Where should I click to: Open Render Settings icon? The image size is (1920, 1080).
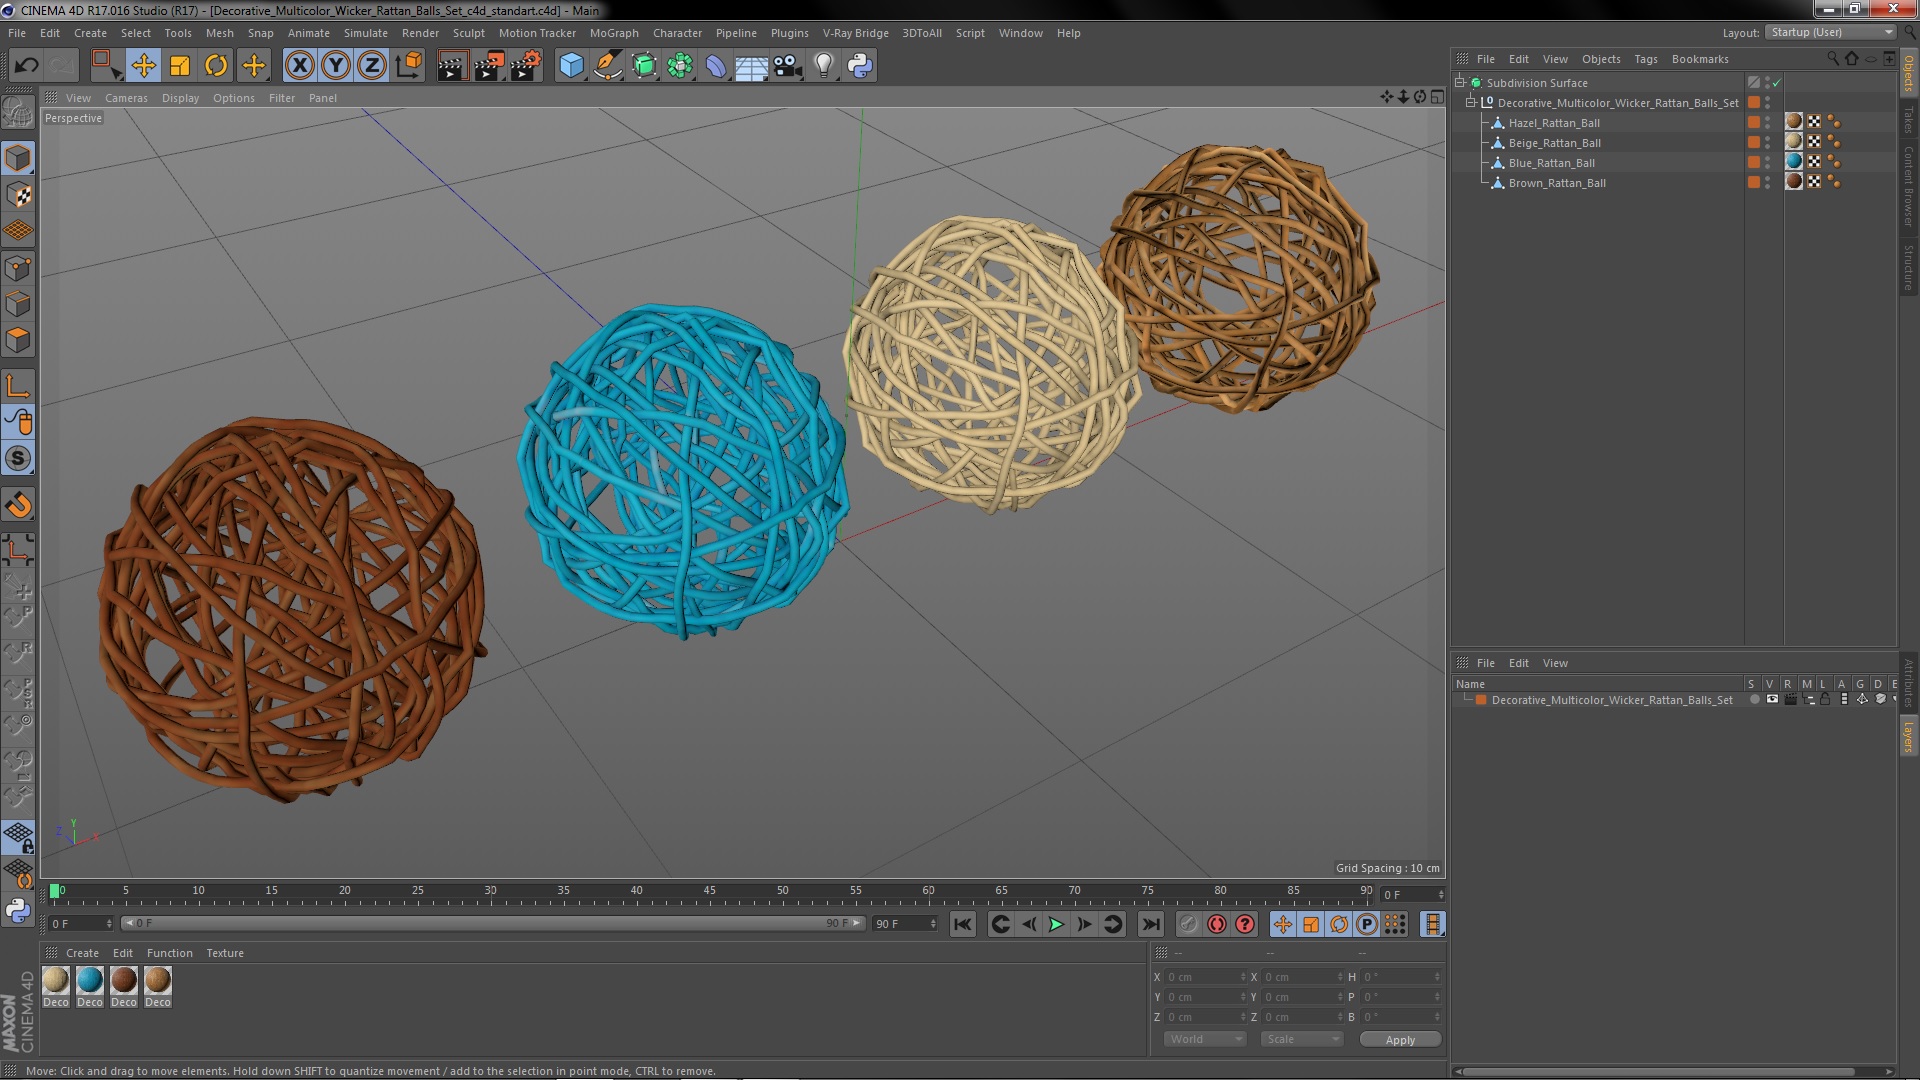(525, 66)
